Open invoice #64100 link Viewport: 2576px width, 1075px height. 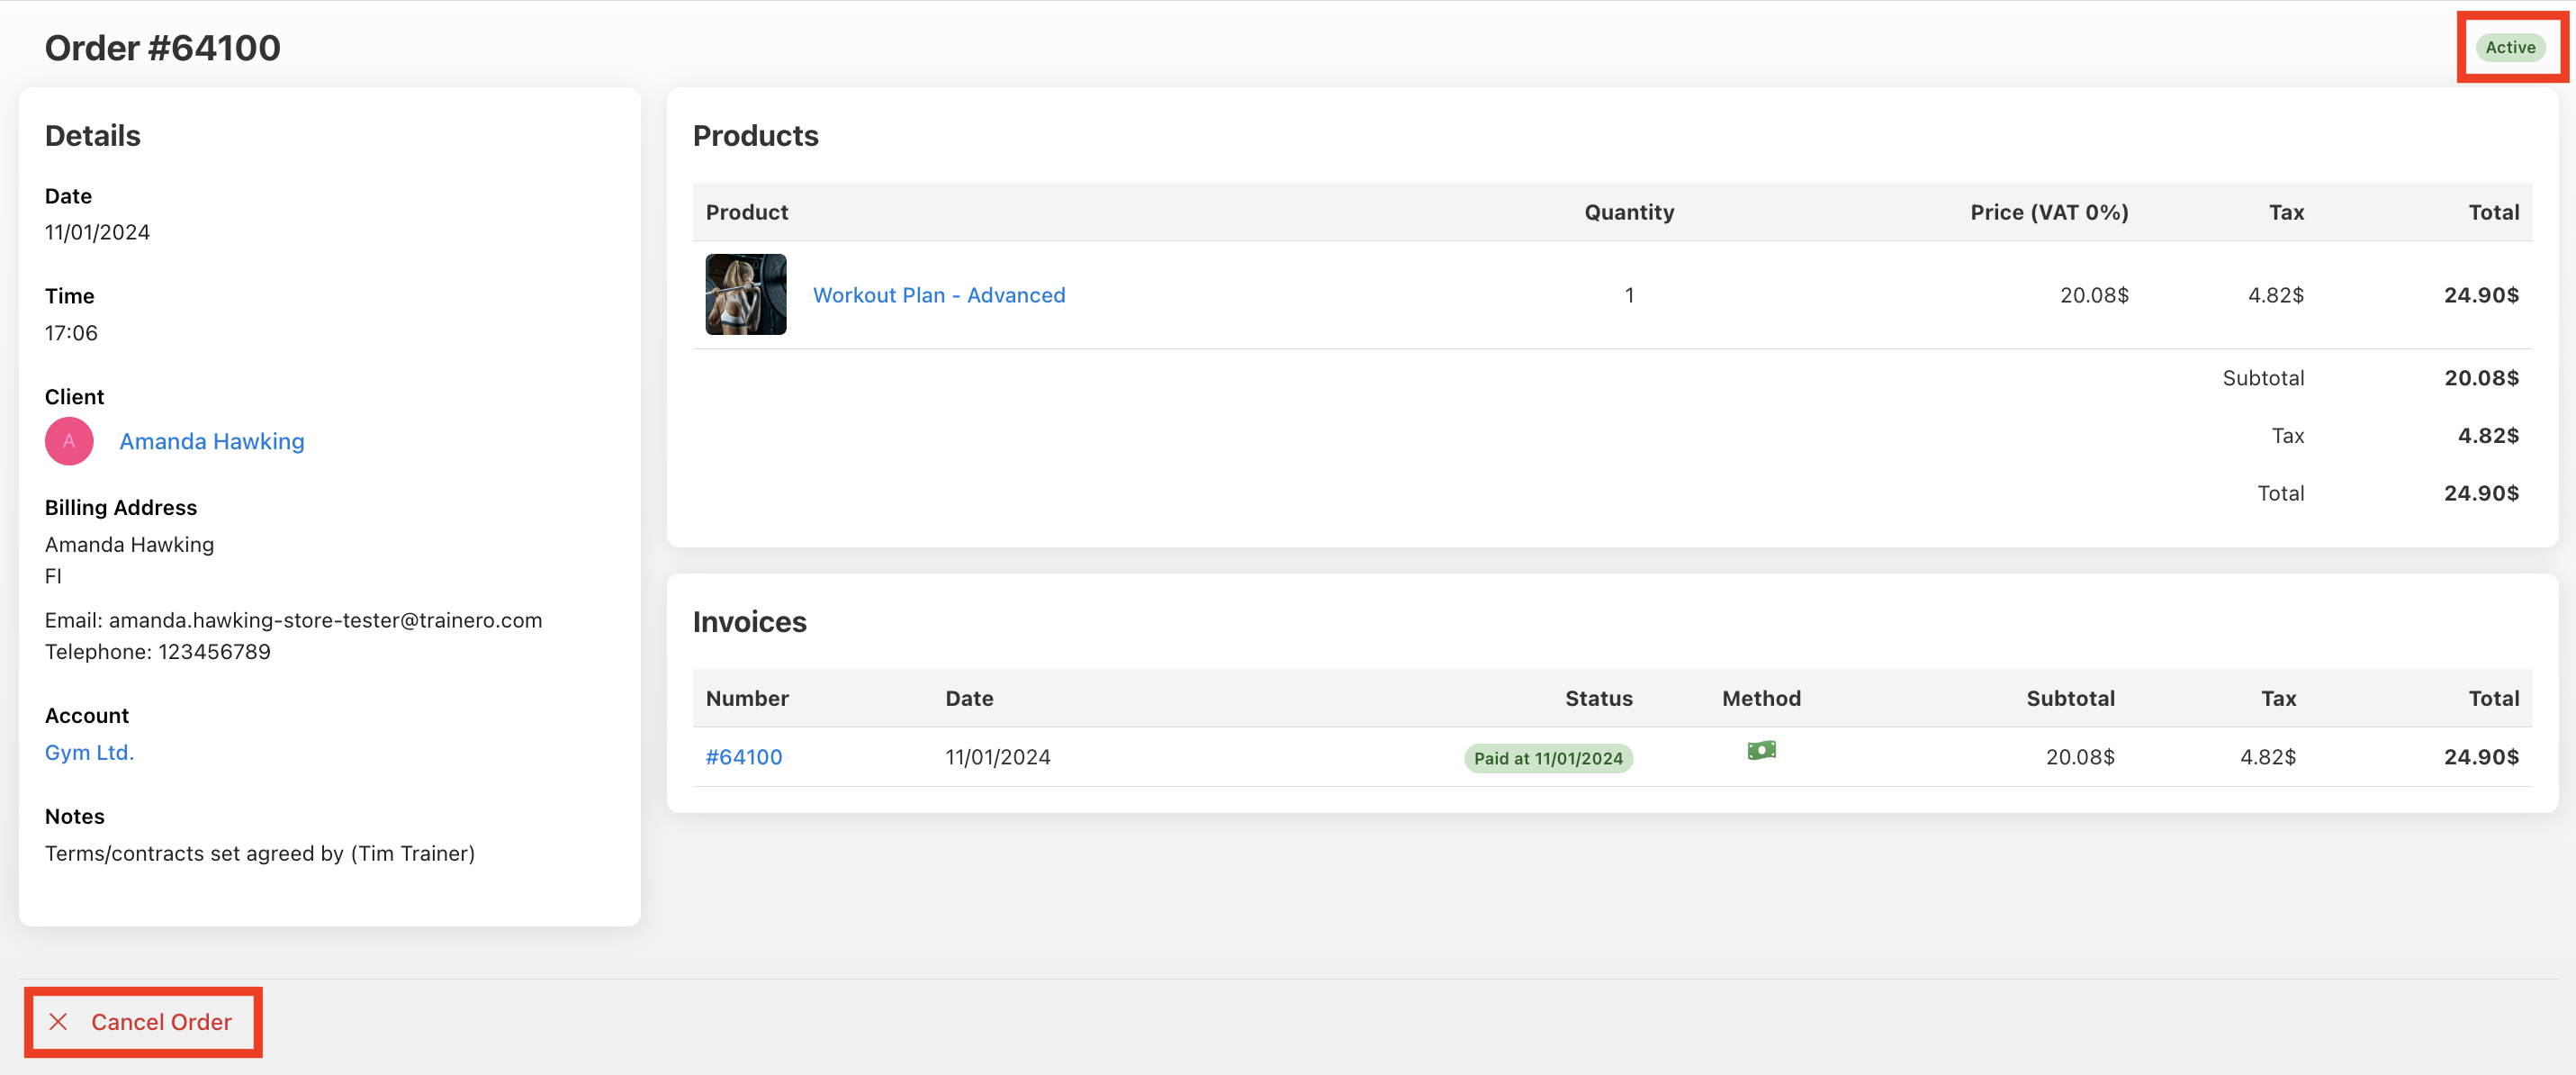(744, 757)
